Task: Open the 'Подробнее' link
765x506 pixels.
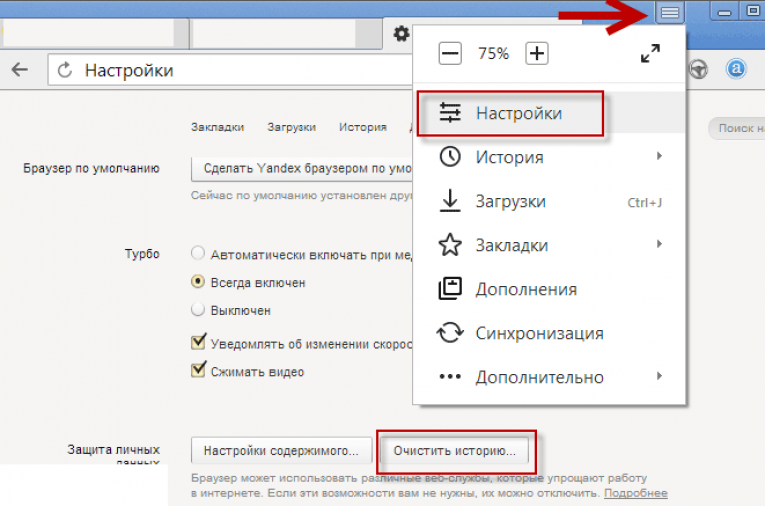Action: click(636, 494)
